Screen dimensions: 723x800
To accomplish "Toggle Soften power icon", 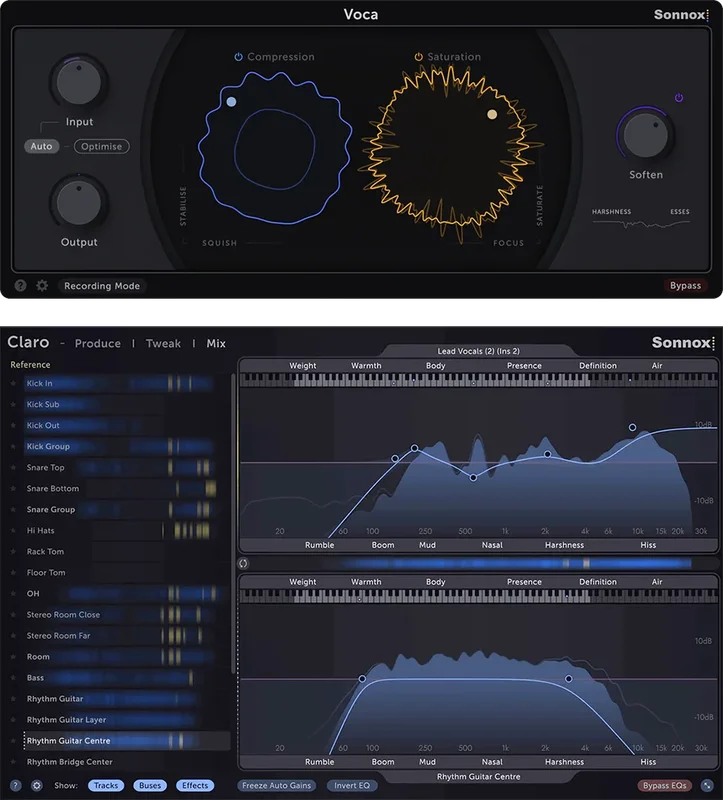I will (679, 97).
